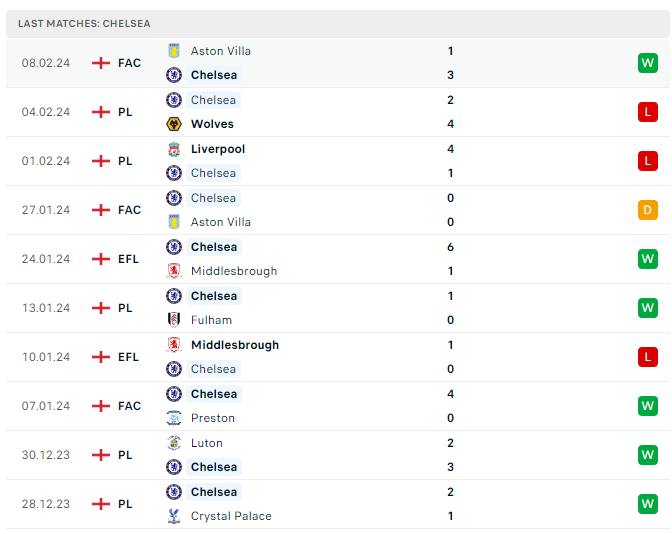Click the red L badge for 10.01.24
The image size is (672, 534).
tap(648, 357)
